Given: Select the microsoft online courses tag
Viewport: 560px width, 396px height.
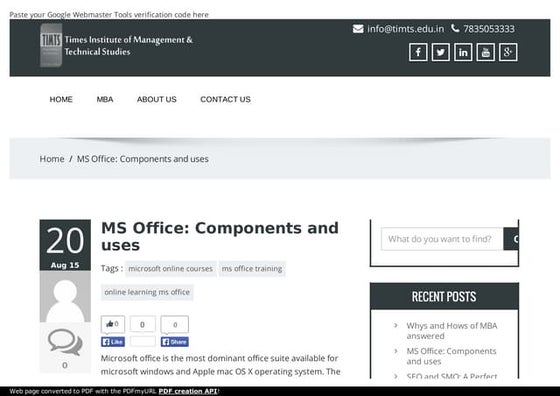Looking at the screenshot, I should click(x=171, y=269).
